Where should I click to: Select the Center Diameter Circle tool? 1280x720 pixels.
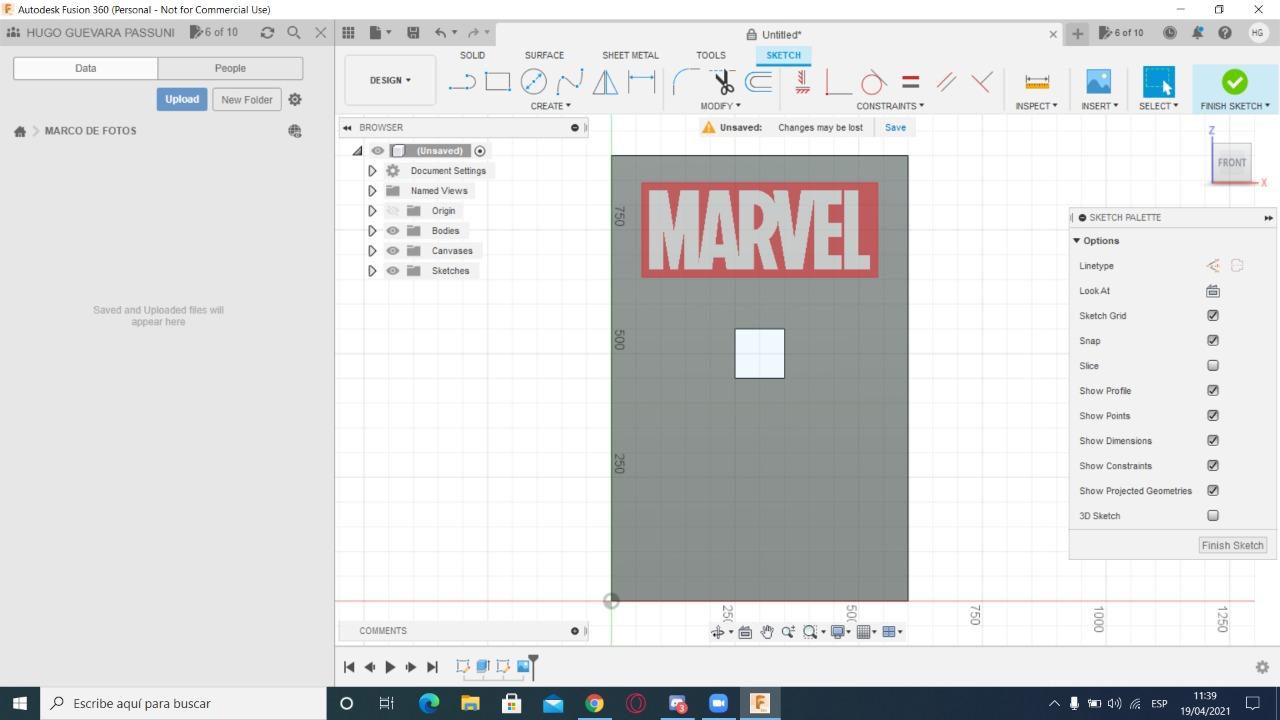point(534,82)
